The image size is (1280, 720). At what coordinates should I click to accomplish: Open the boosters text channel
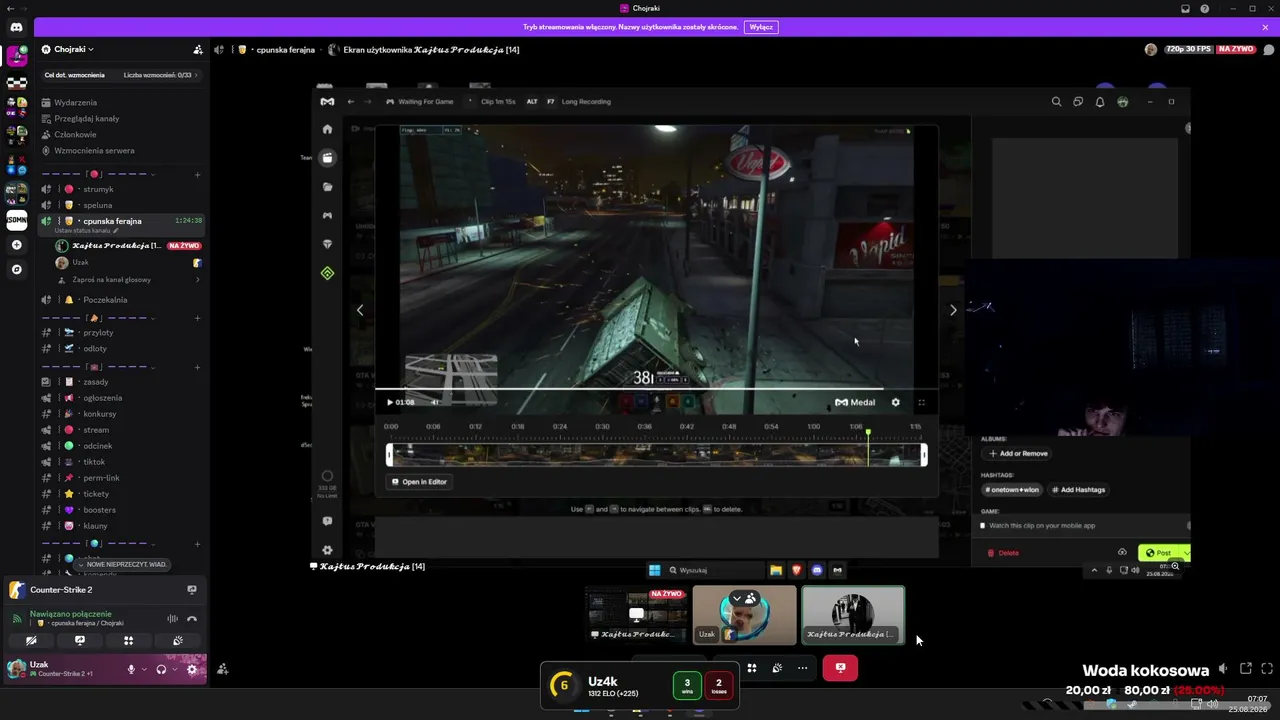tap(121, 510)
